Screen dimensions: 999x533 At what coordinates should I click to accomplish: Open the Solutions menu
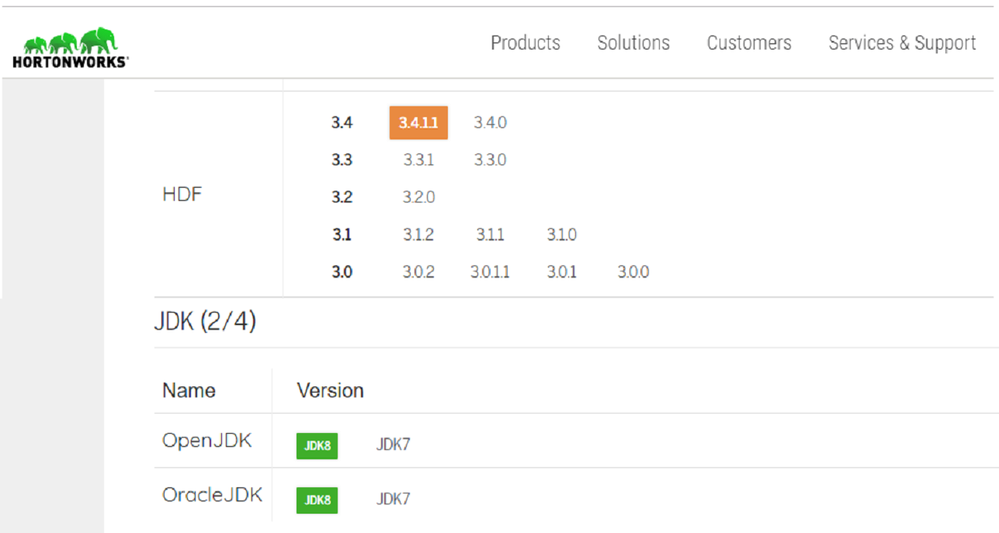click(x=633, y=43)
